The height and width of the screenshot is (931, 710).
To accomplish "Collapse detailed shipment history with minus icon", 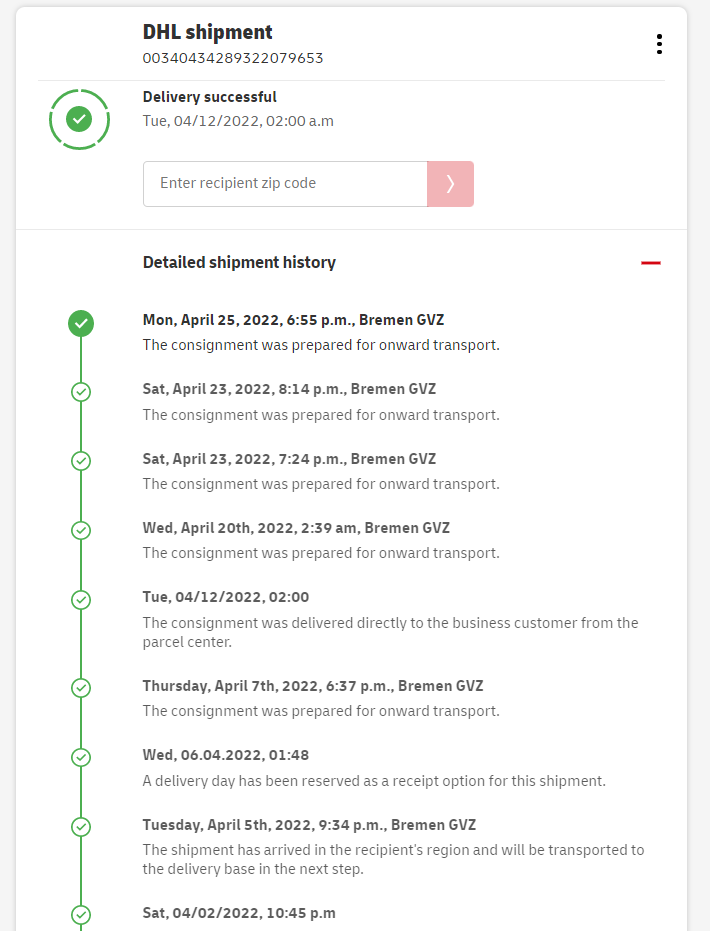I will point(651,263).
